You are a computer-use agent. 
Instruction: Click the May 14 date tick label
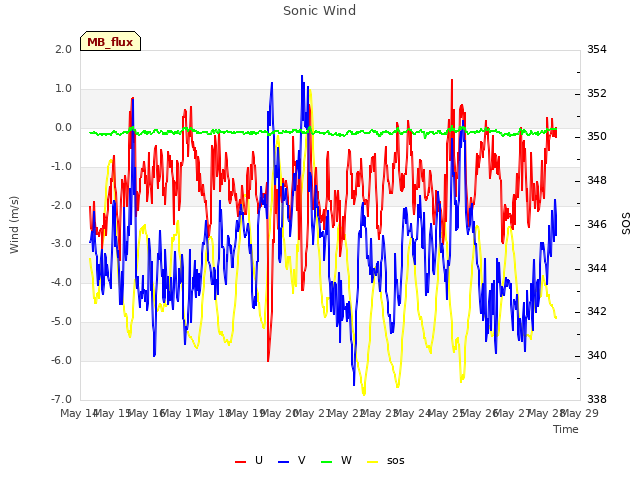[x=79, y=413]
